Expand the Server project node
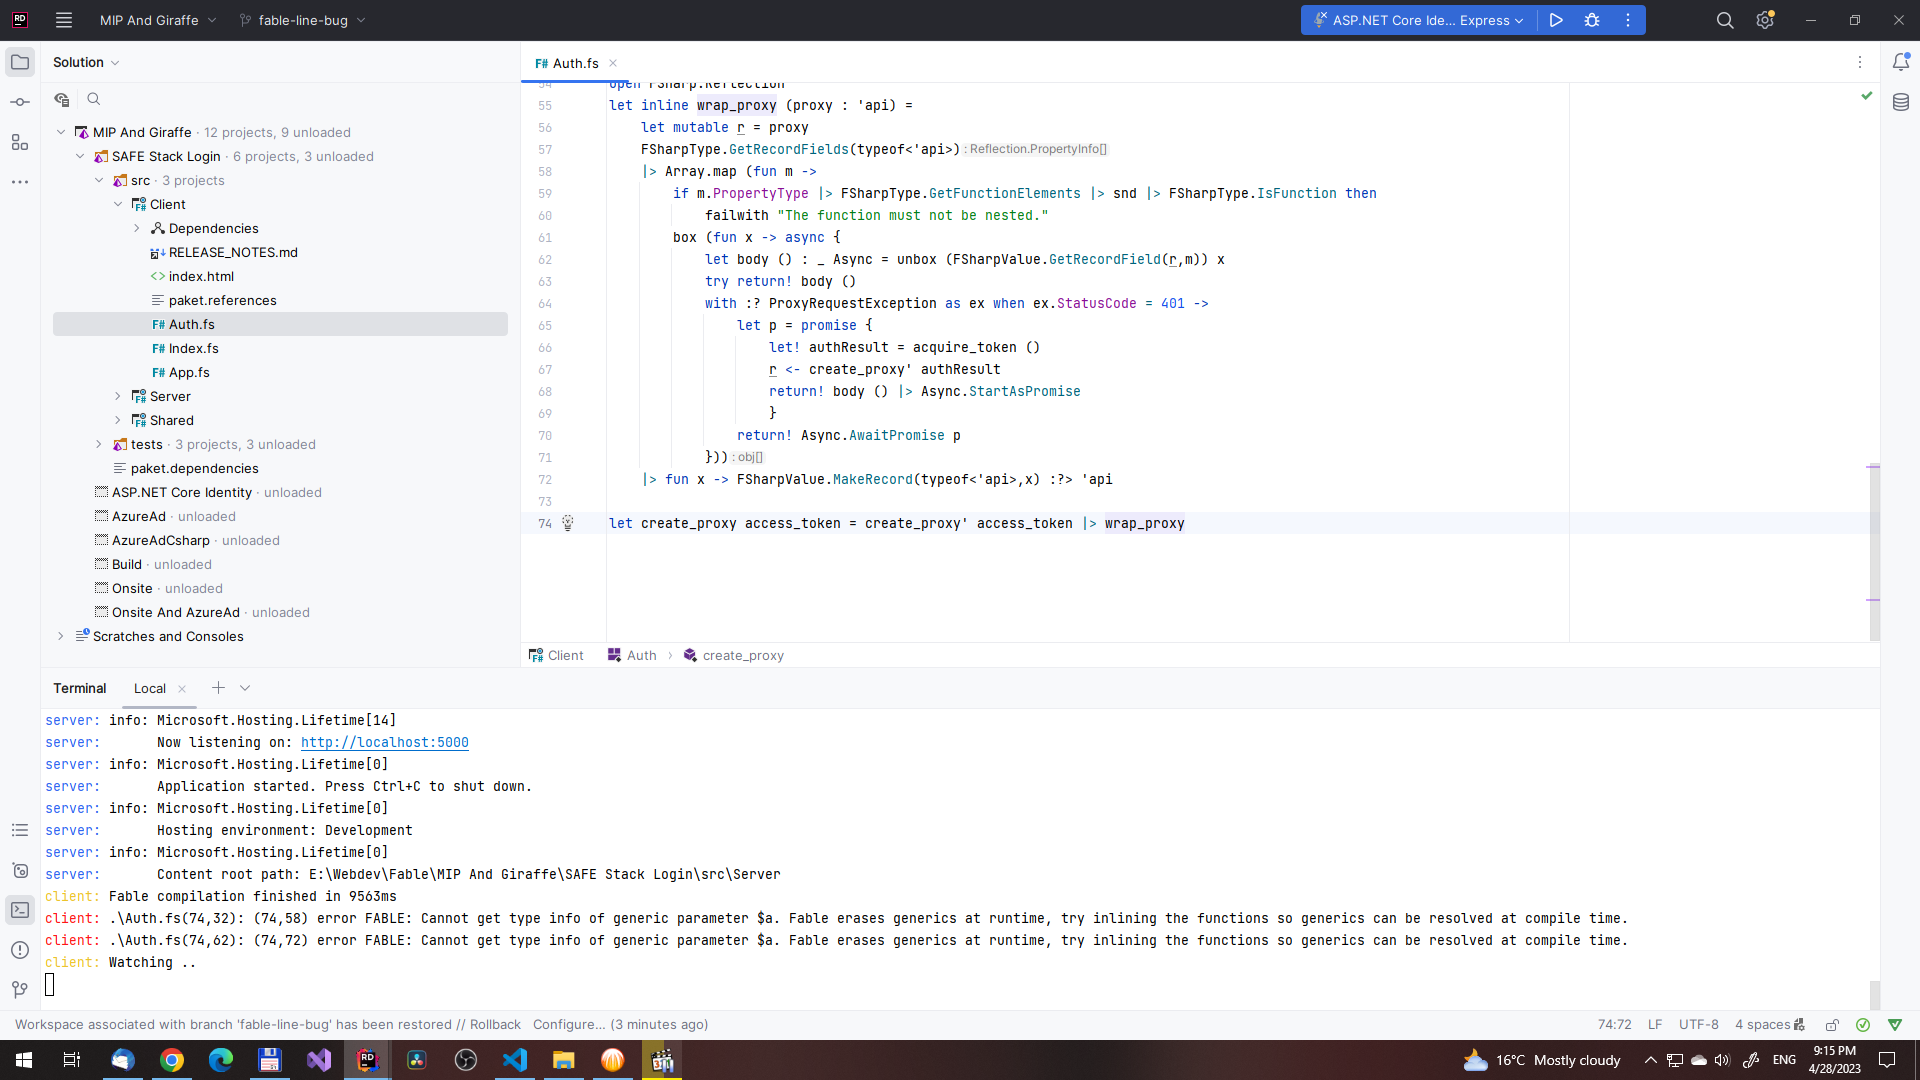 click(119, 396)
